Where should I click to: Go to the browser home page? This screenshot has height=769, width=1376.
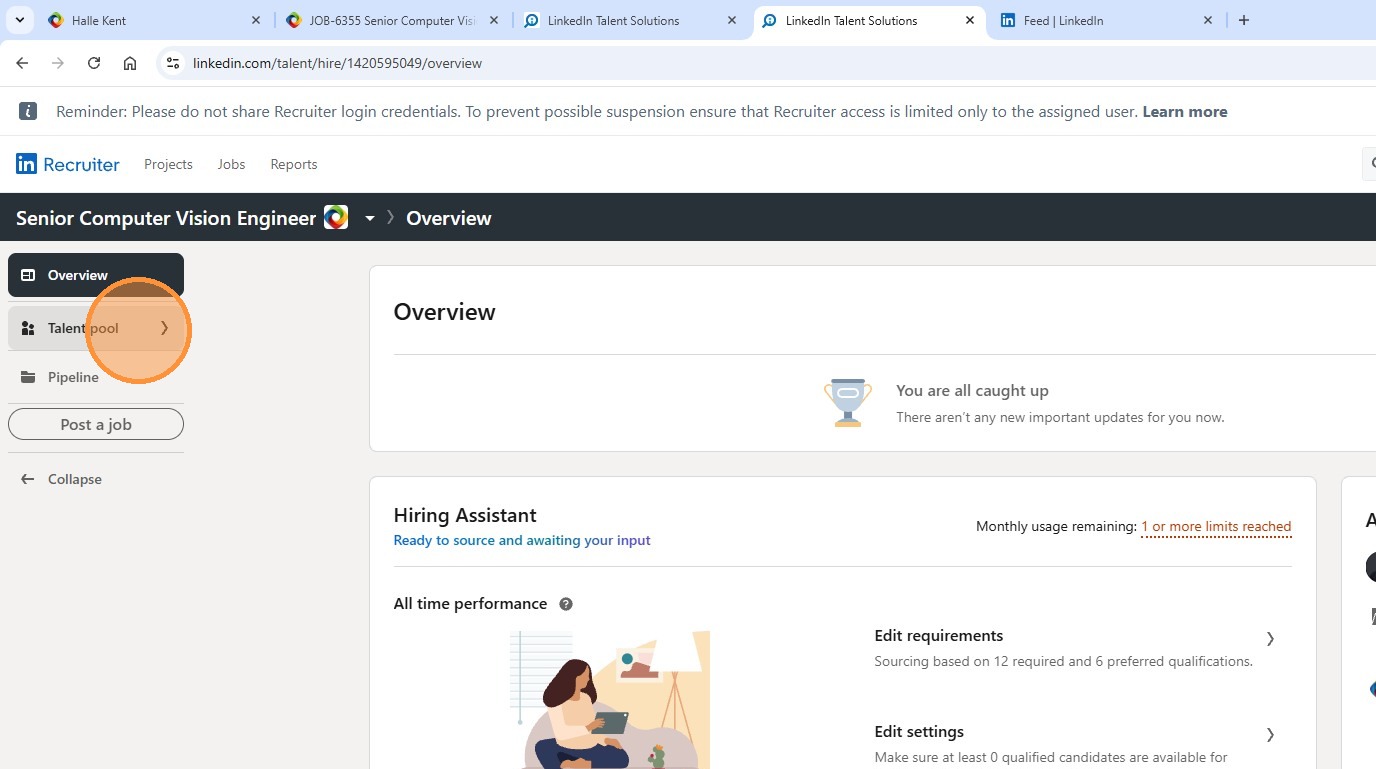(130, 63)
